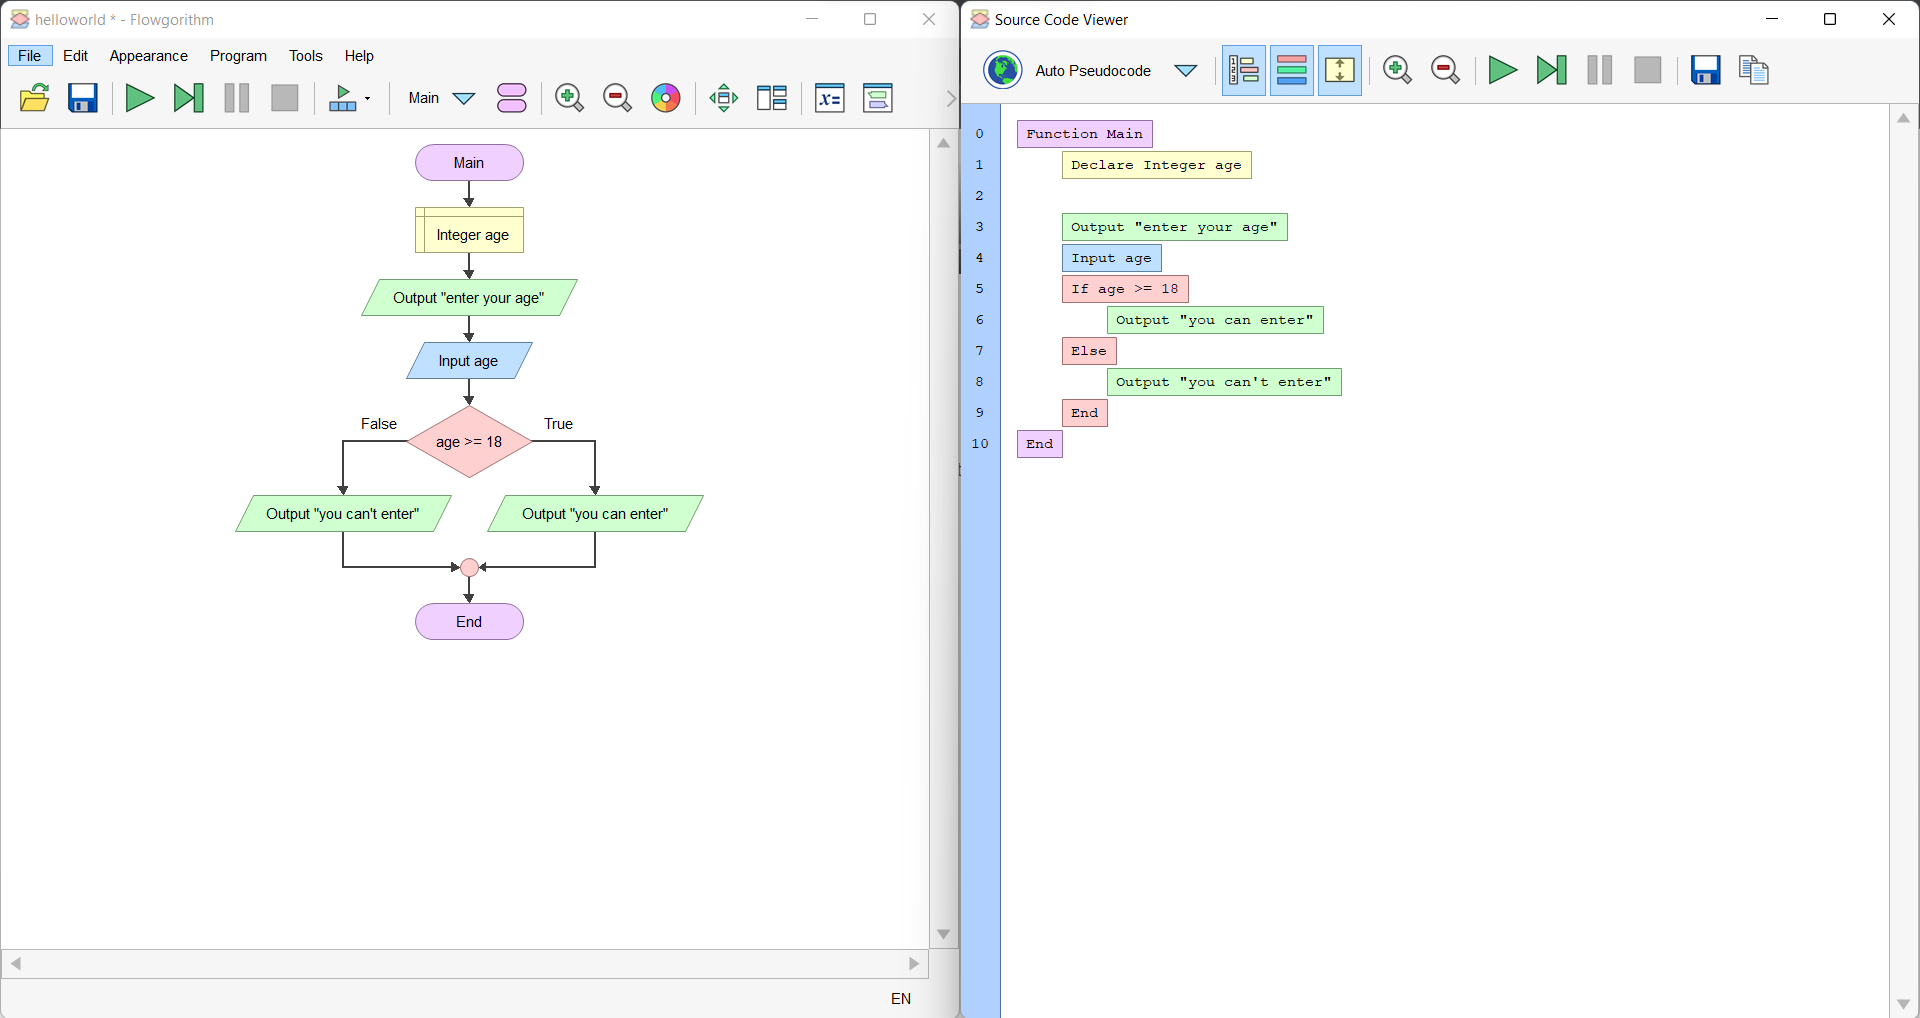Expand the Auto Pseudocode language dropdown
Screen dimensions: 1920x1018
[x=1186, y=70]
